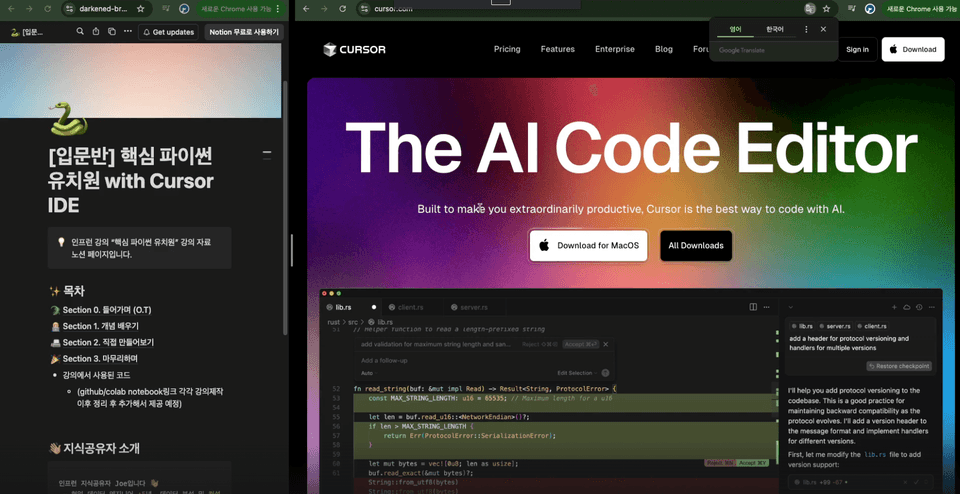Bookmark the darkened-br page with the star
960x494 pixels.
[x=140, y=9]
